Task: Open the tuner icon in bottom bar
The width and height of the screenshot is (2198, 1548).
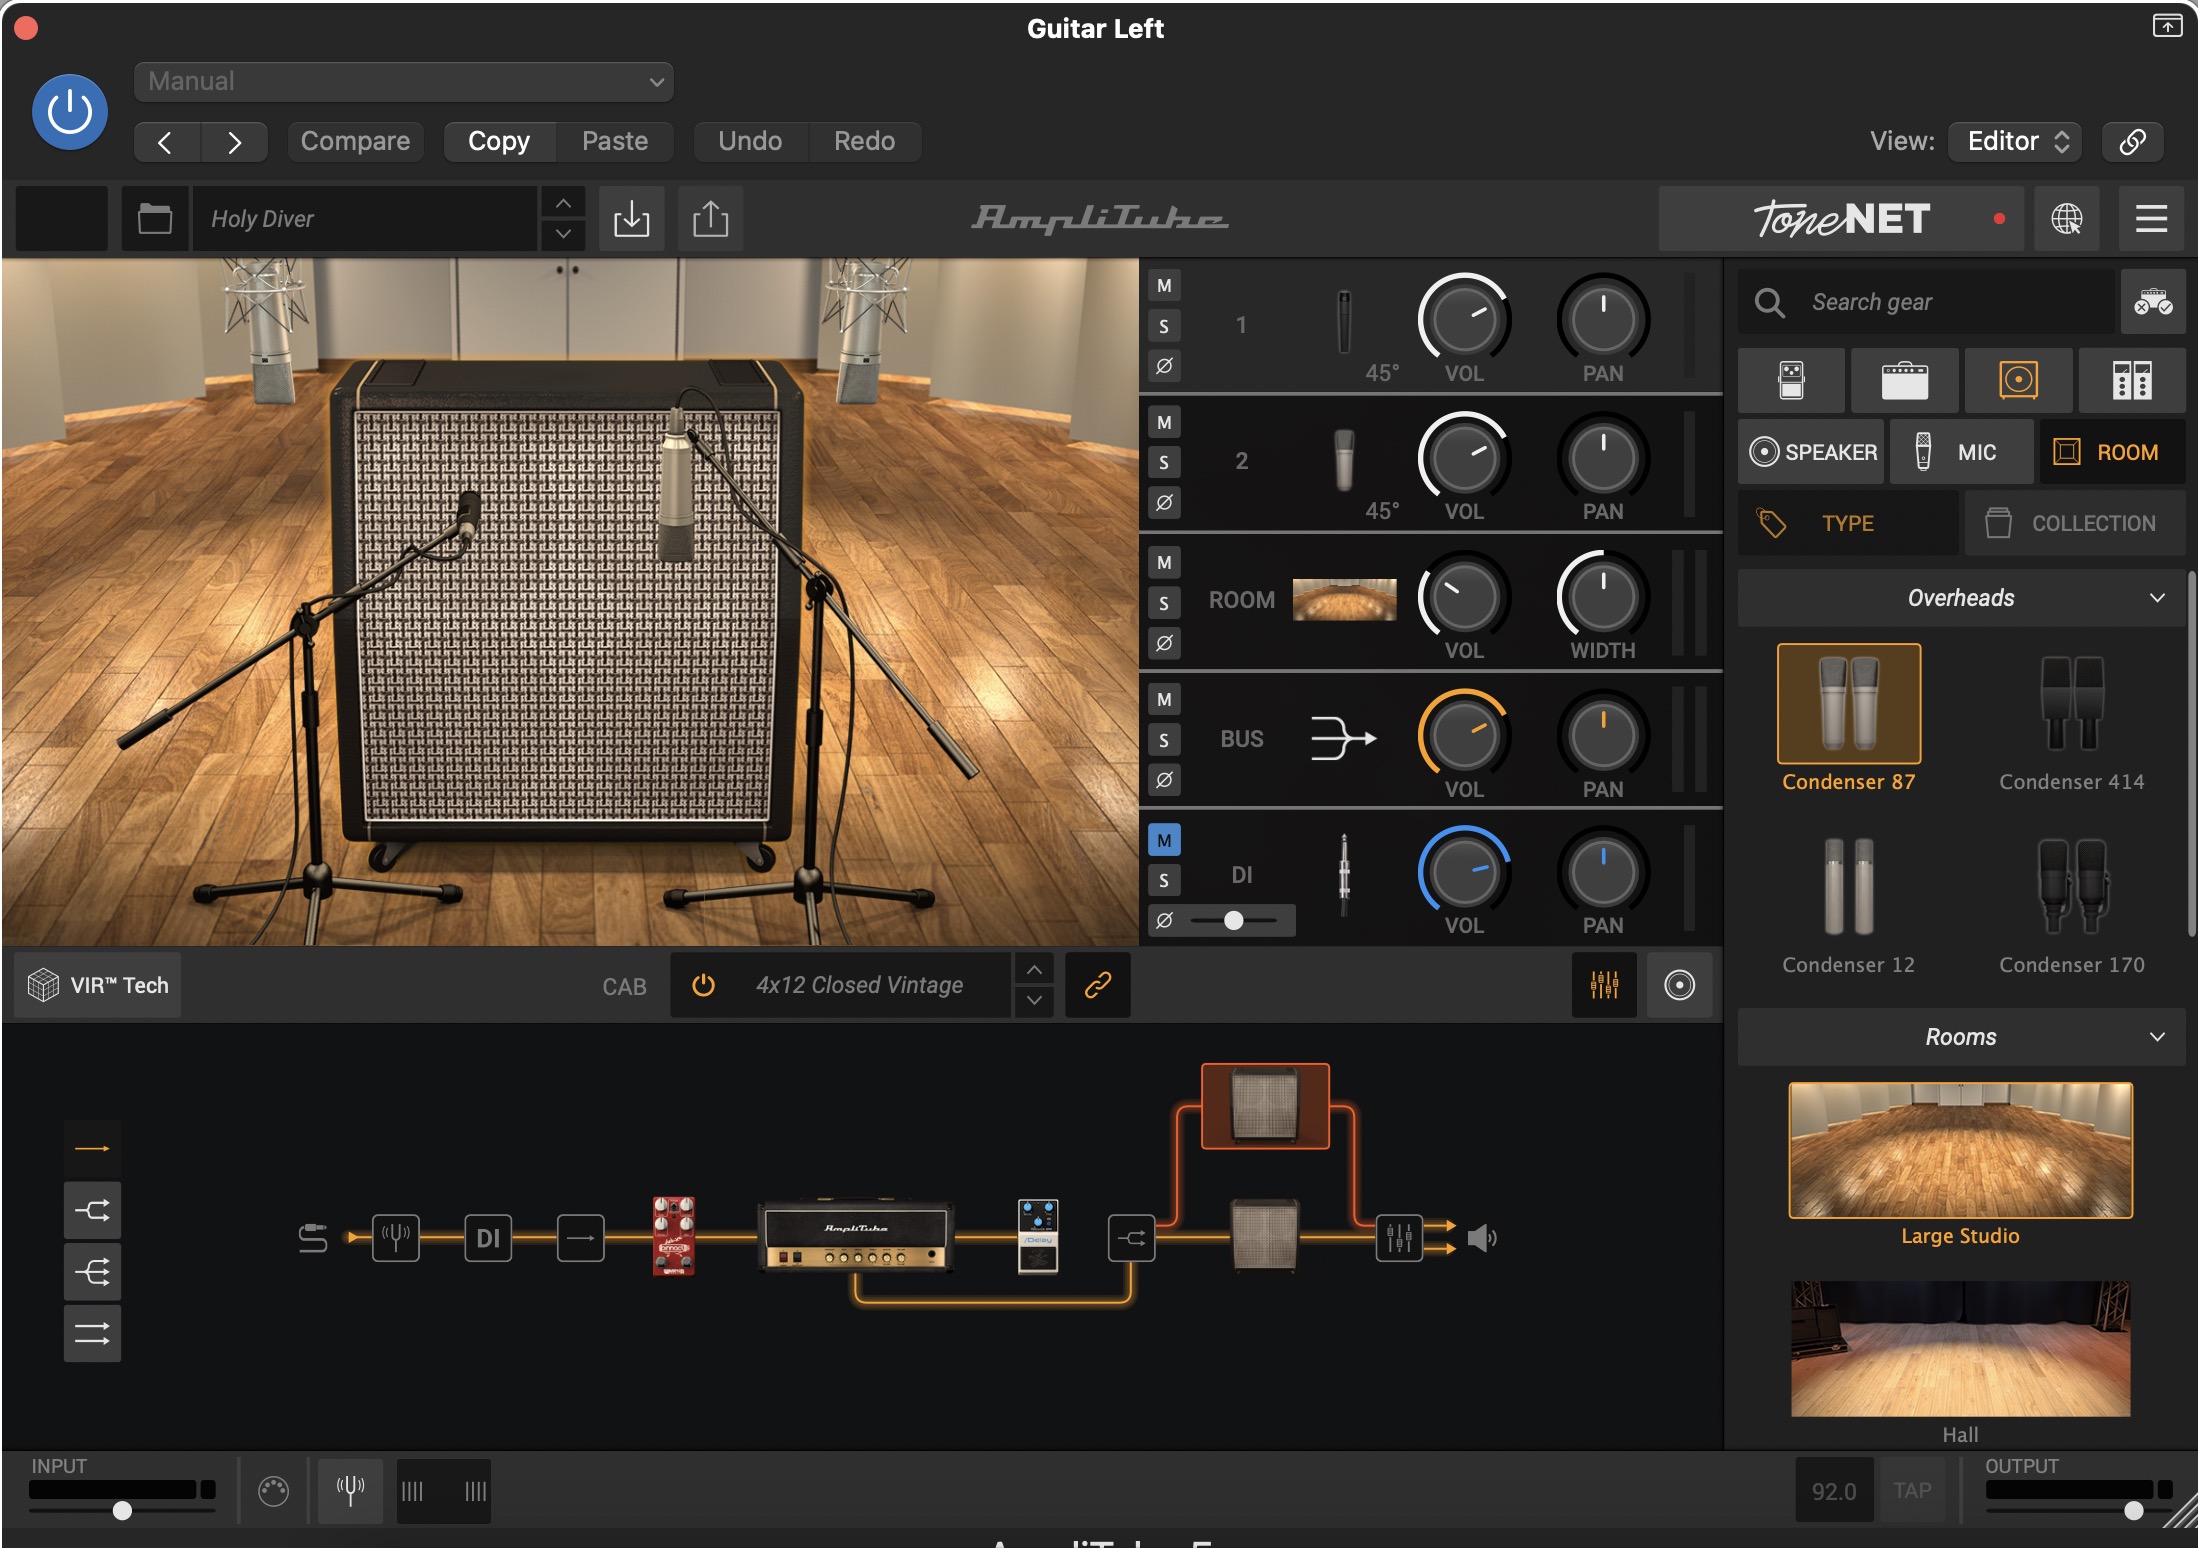Action: click(x=350, y=1490)
